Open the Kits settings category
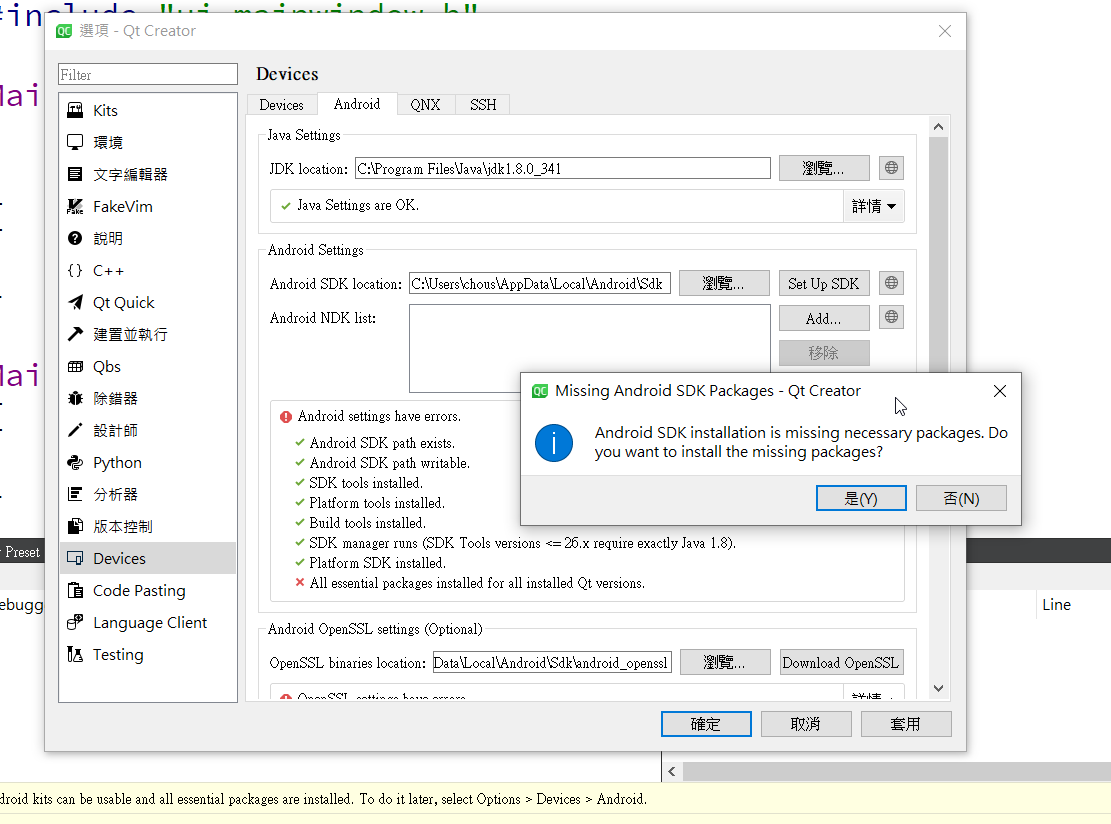The width and height of the screenshot is (1111, 824). 147,111
